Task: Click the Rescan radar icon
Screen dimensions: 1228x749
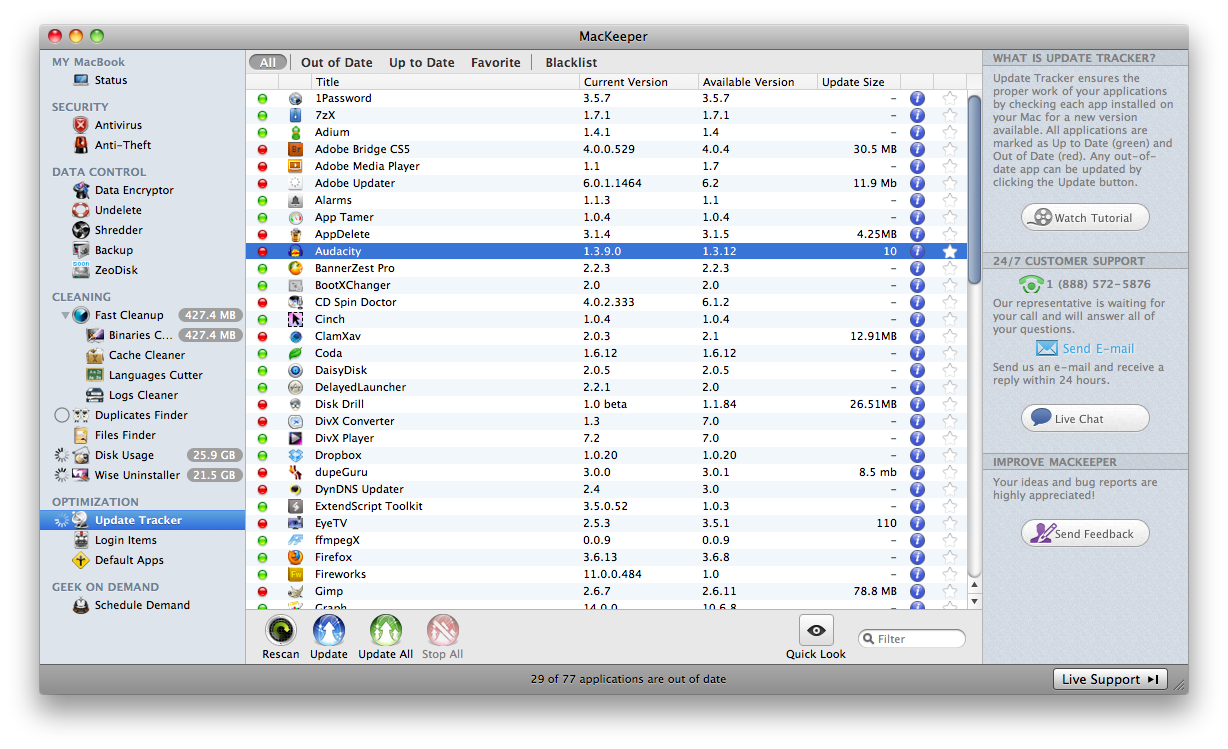Action: click(281, 630)
